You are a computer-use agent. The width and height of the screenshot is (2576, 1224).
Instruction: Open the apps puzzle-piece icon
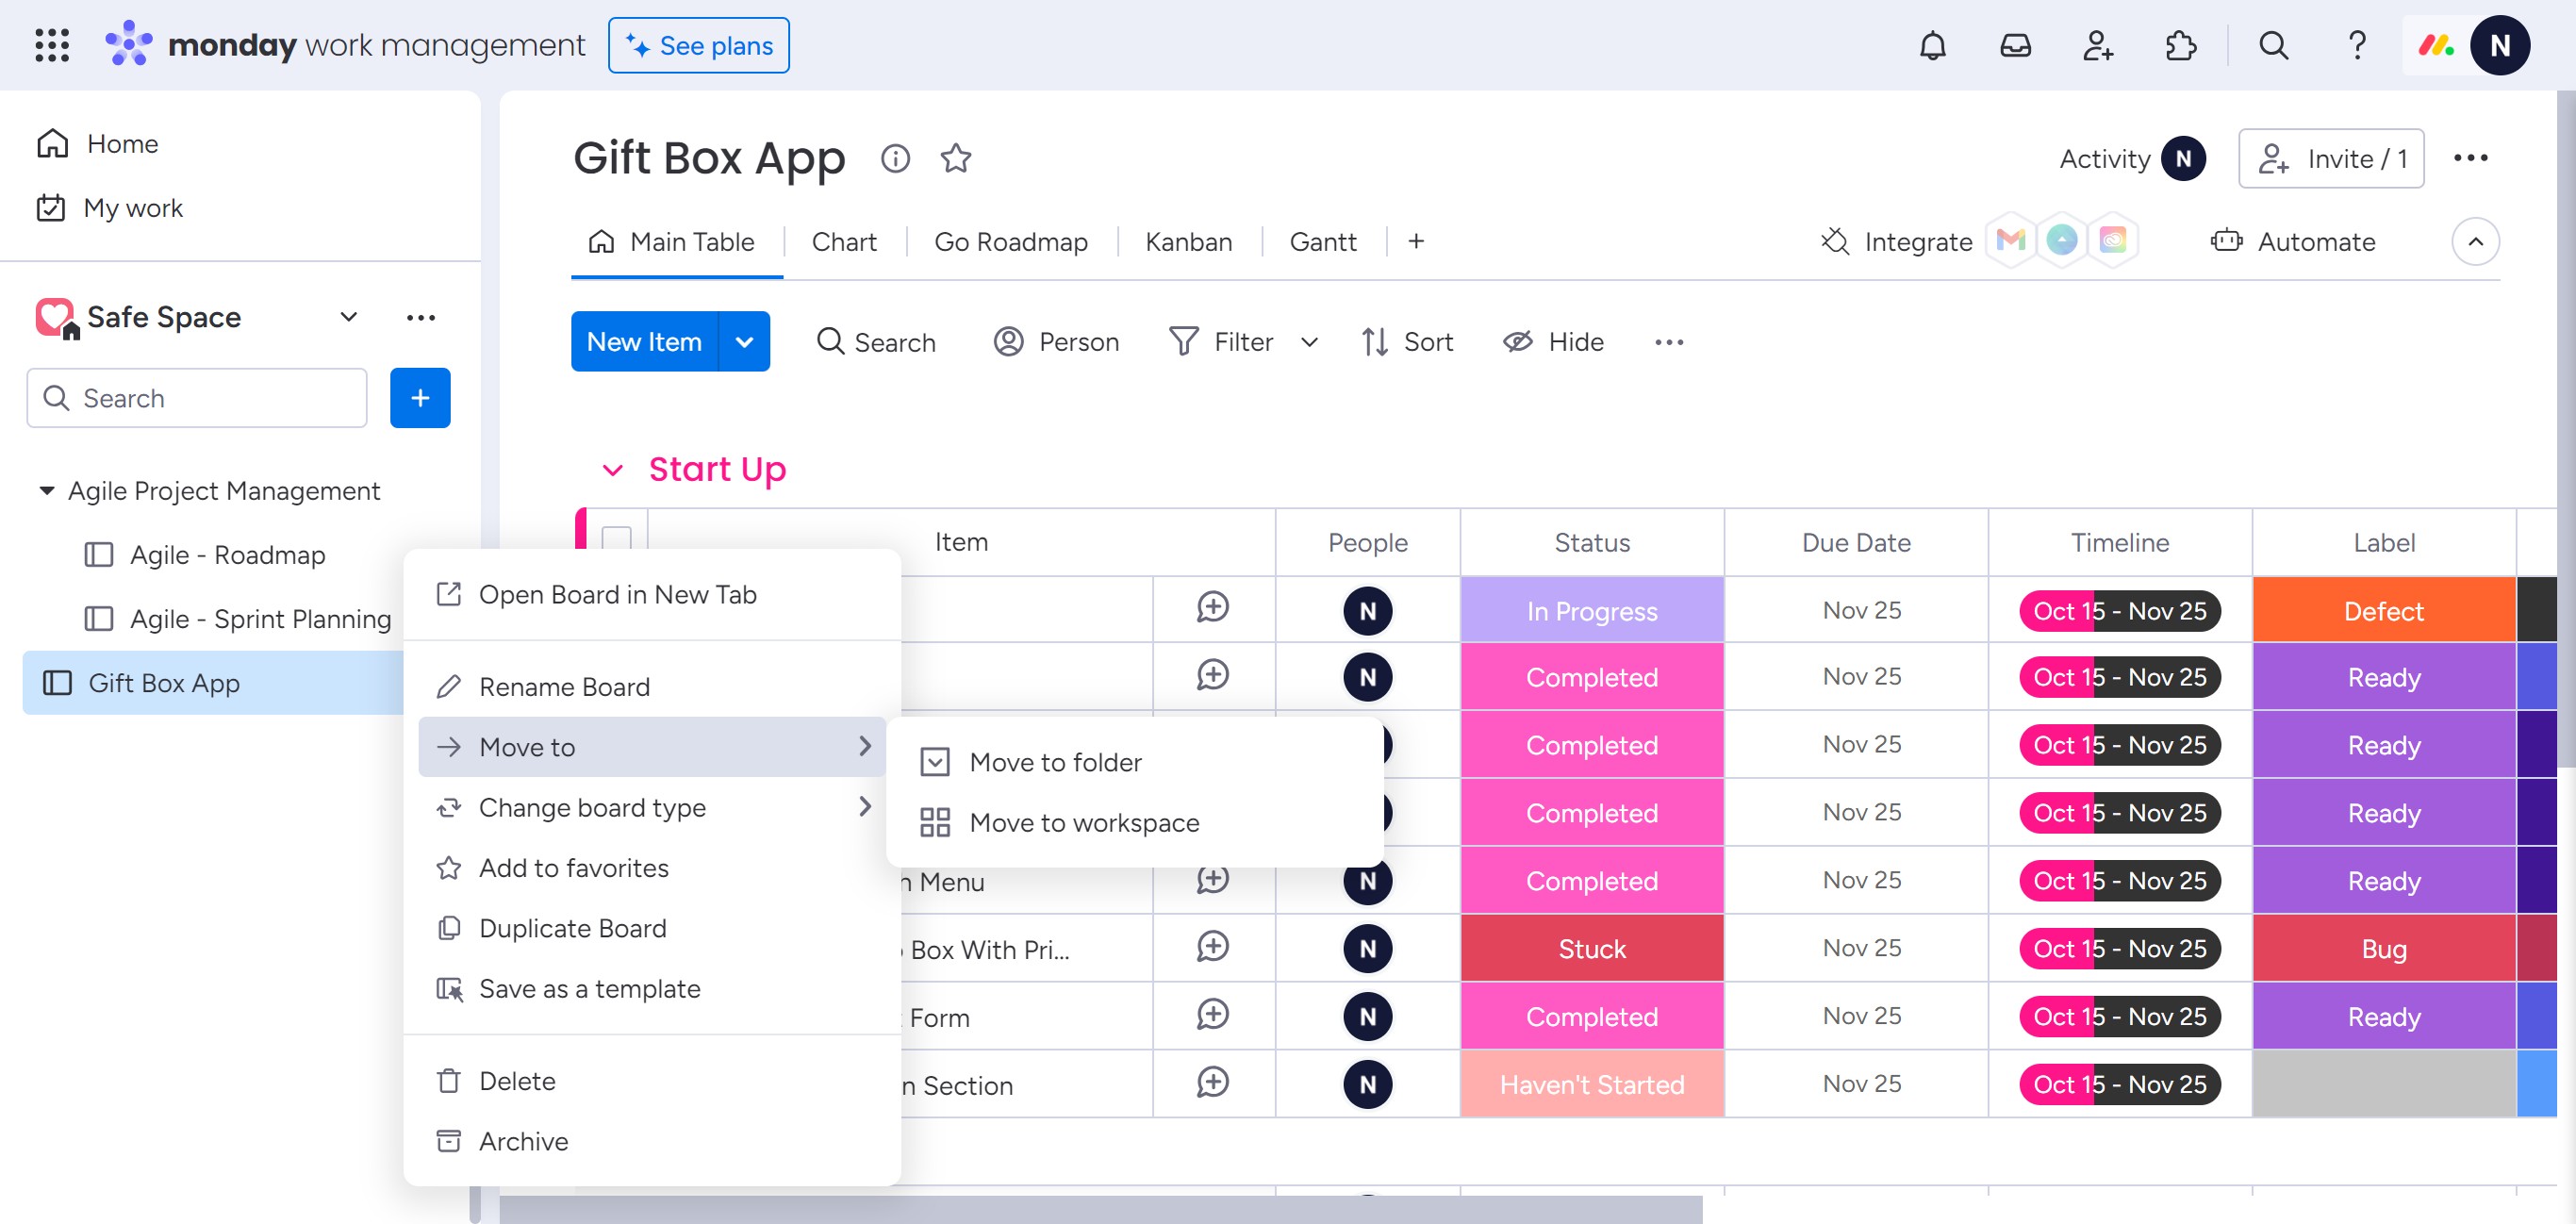[2180, 45]
